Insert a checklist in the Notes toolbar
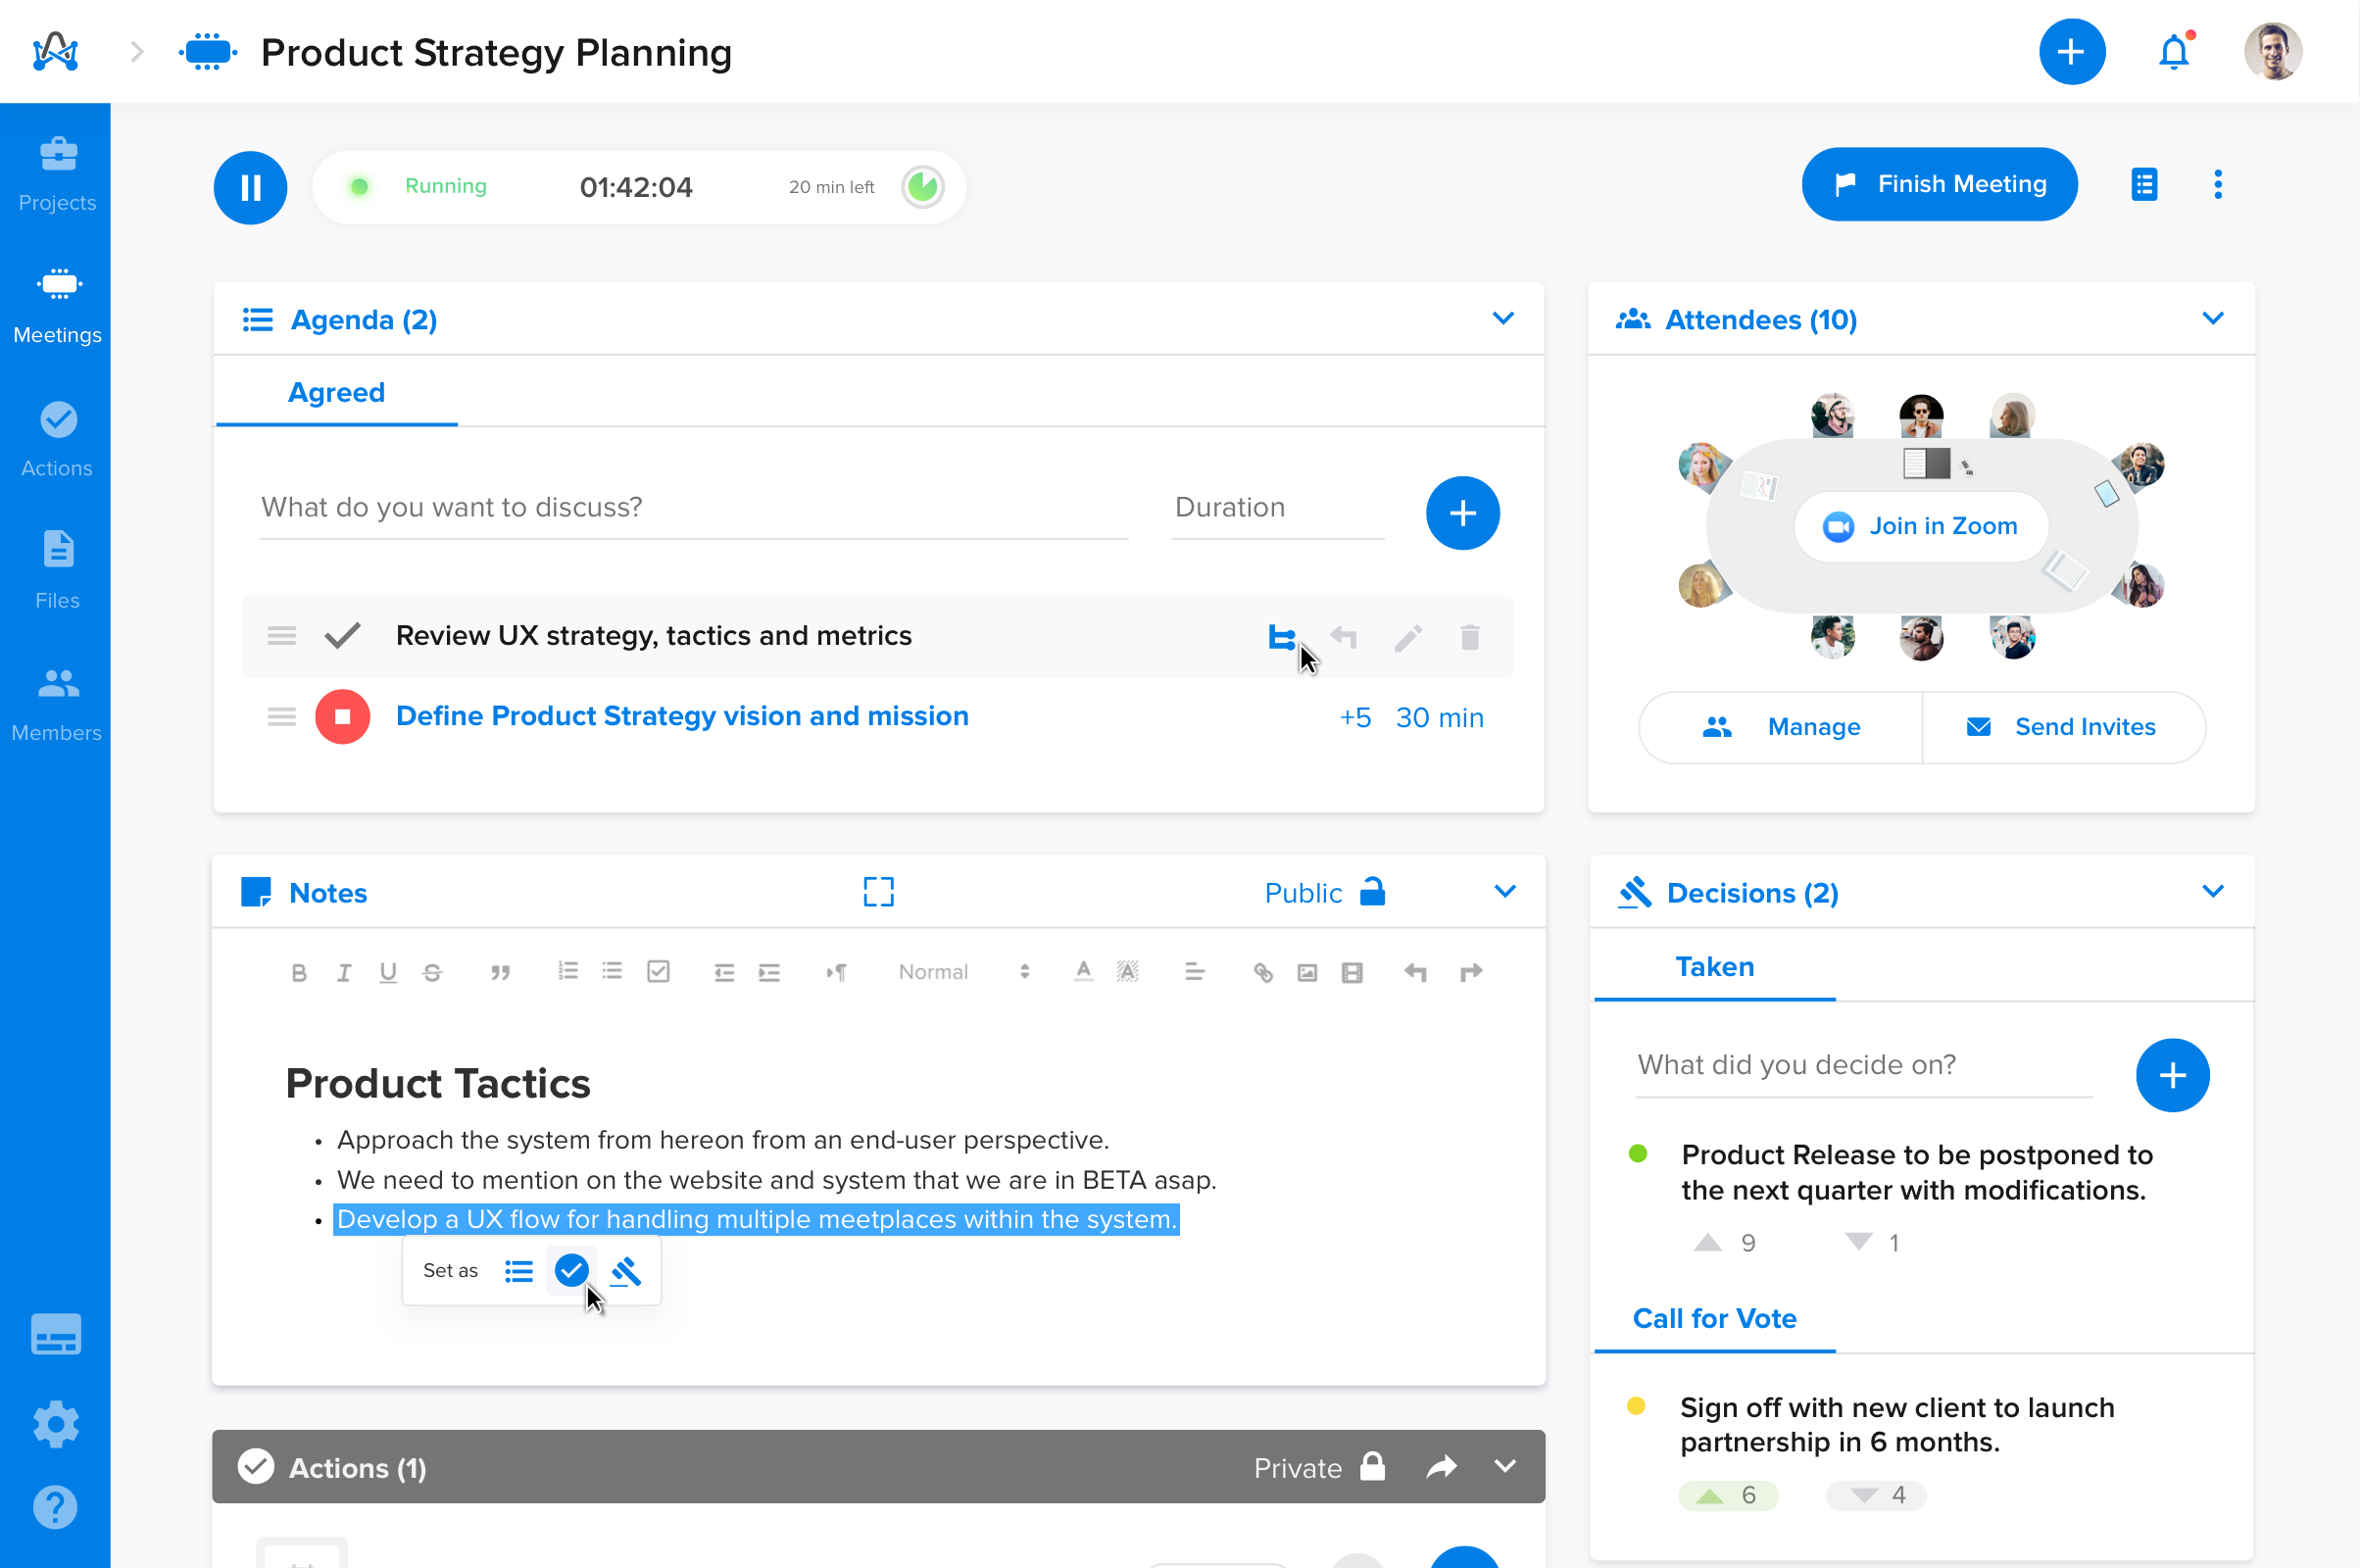The image size is (2360, 1568). tap(658, 971)
